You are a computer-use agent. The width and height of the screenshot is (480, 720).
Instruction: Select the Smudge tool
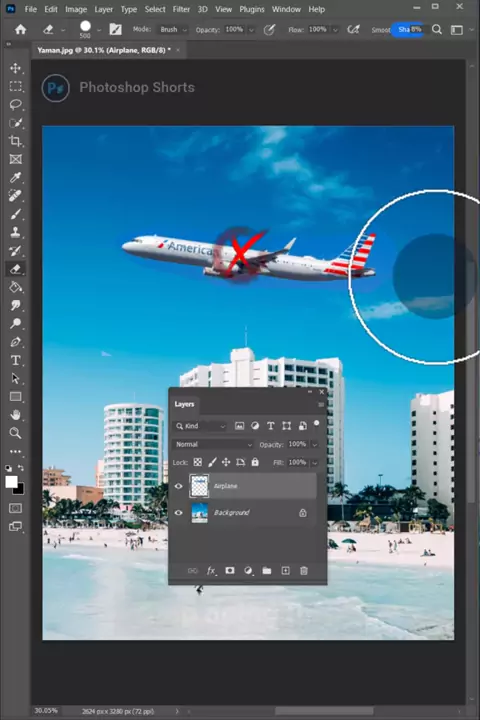(x=16, y=305)
